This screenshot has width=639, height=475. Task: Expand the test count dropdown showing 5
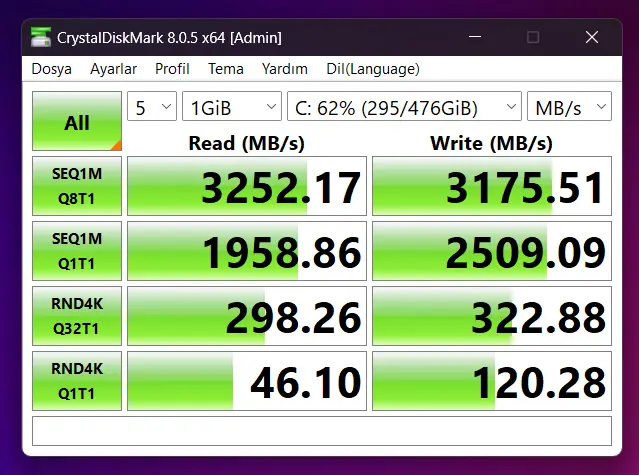pyautogui.click(x=152, y=106)
